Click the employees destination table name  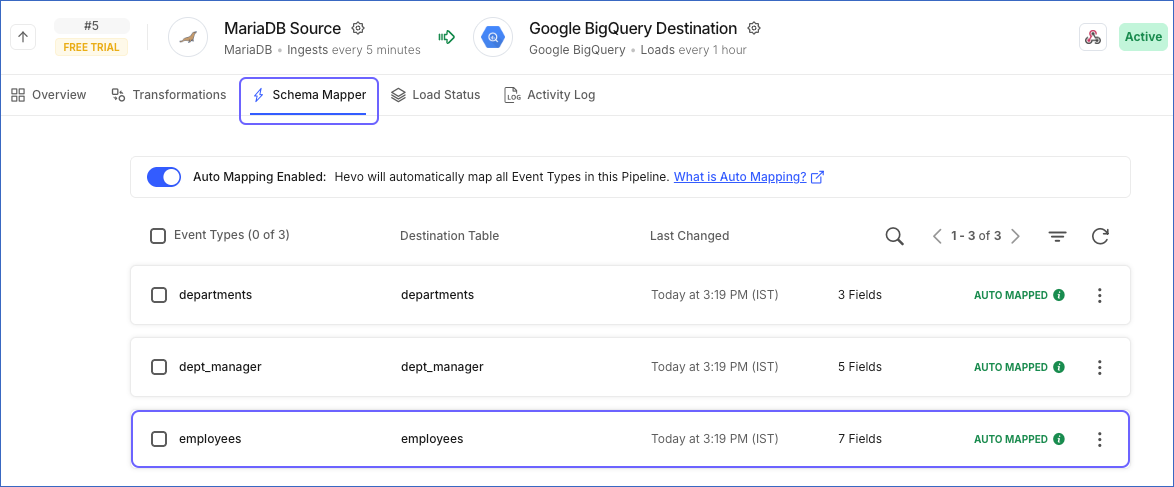point(433,439)
